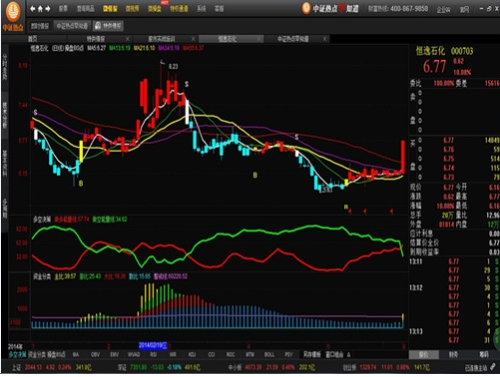Click the 上证 index in status bar
This screenshot has height=377, width=500.
[16, 367]
